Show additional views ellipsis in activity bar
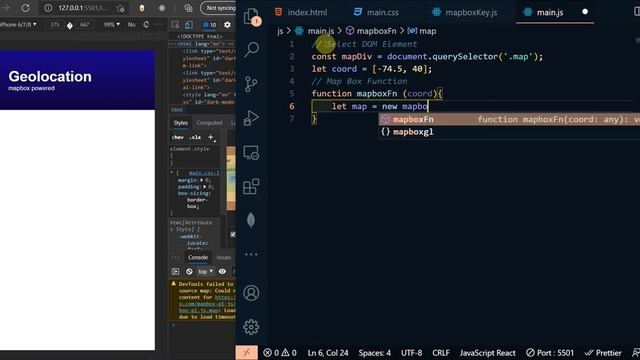 click(251, 254)
